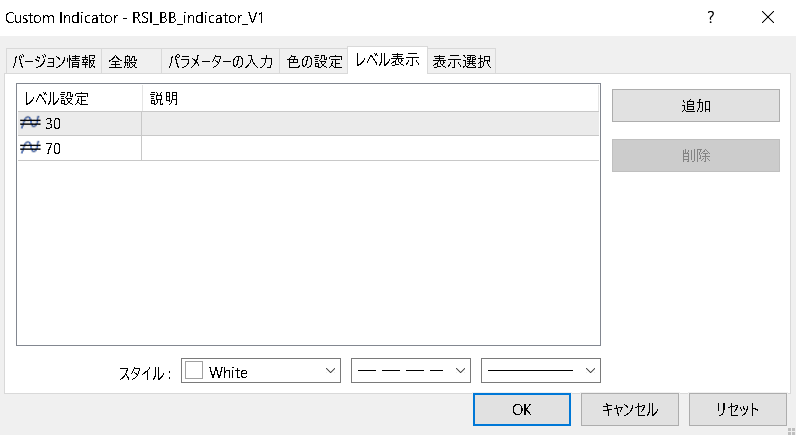The width and height of the screenshot is (796, 435).
Task: Switch to the バージョン情報 tab
Action: tap(54, 62)
